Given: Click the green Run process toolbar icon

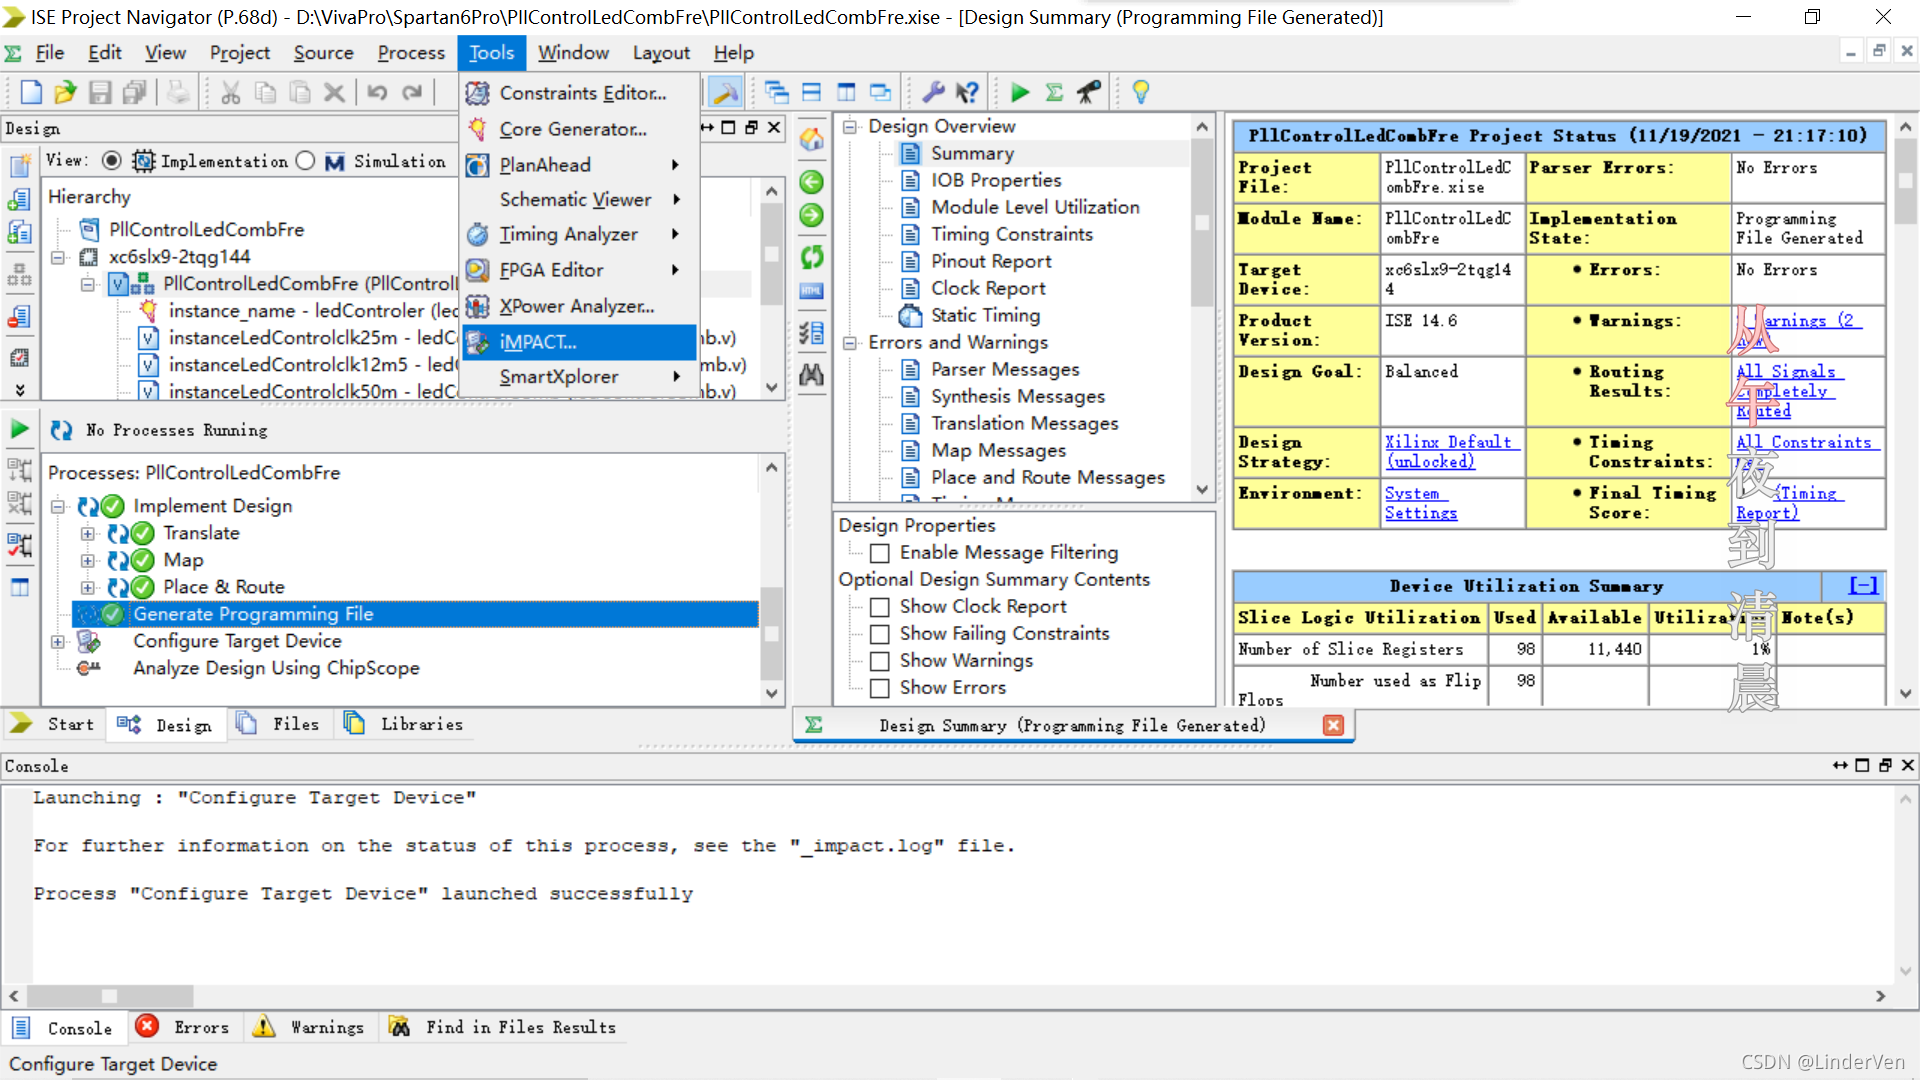Looking at the screenshot, I should [1019, 93].
